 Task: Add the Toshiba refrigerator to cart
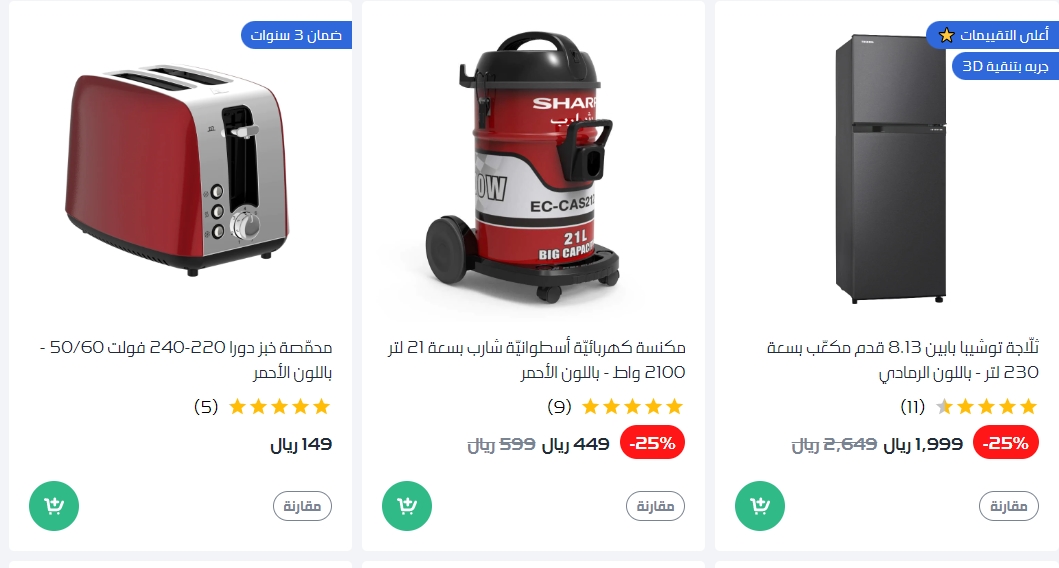pyautogui.click(x=760, y=506)
